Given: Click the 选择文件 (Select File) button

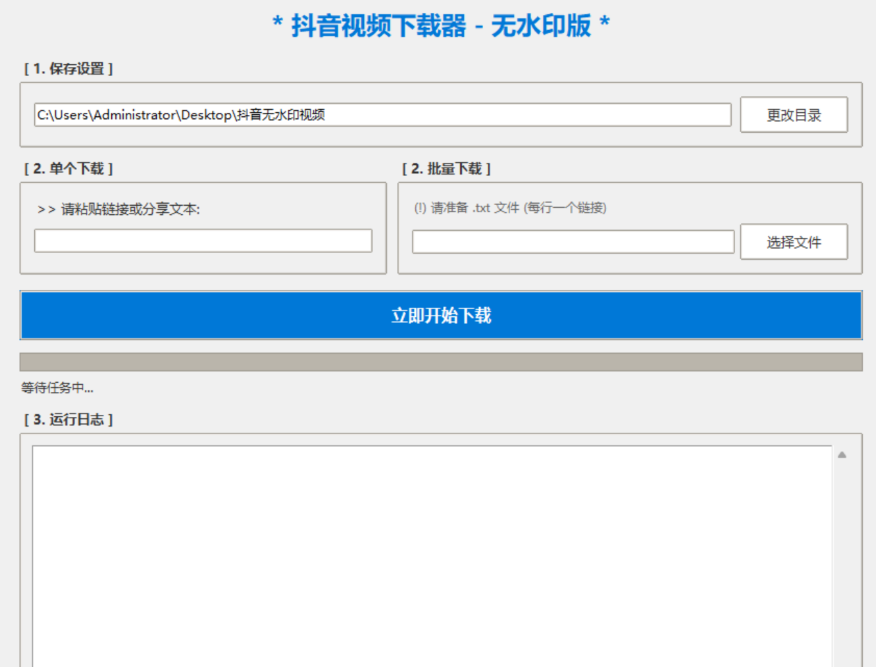Looking at the screenshot, I should [x=794, y=241].
